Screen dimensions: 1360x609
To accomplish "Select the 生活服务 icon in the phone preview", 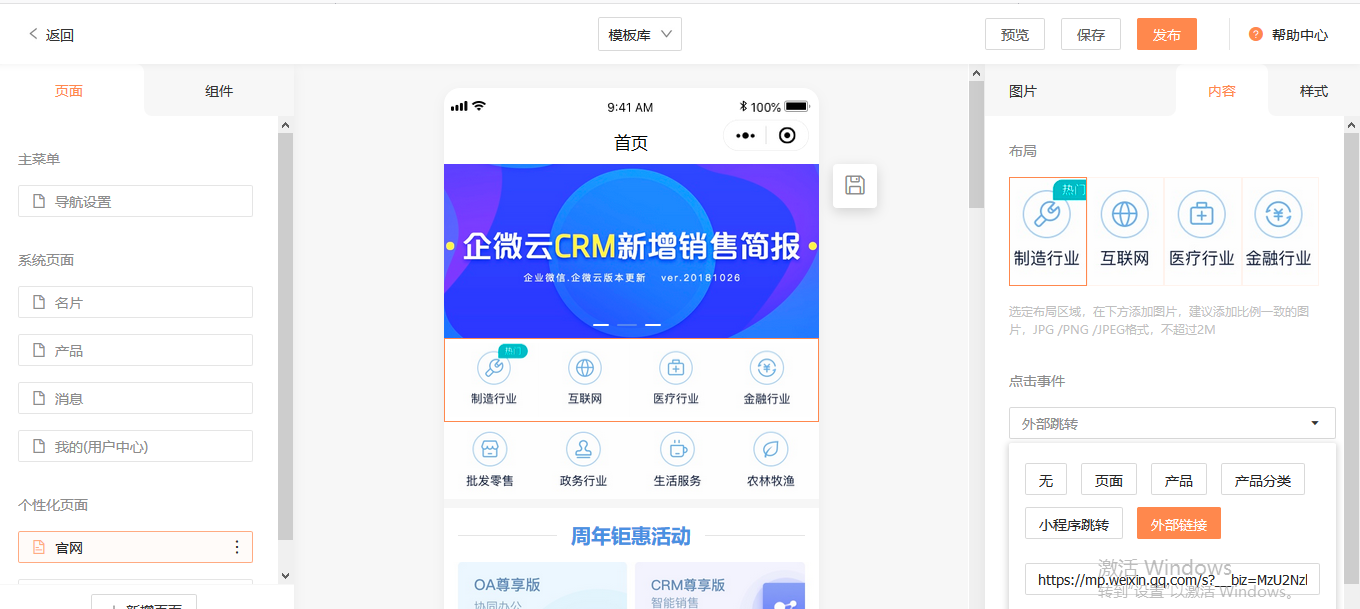I will coord(676,449).
